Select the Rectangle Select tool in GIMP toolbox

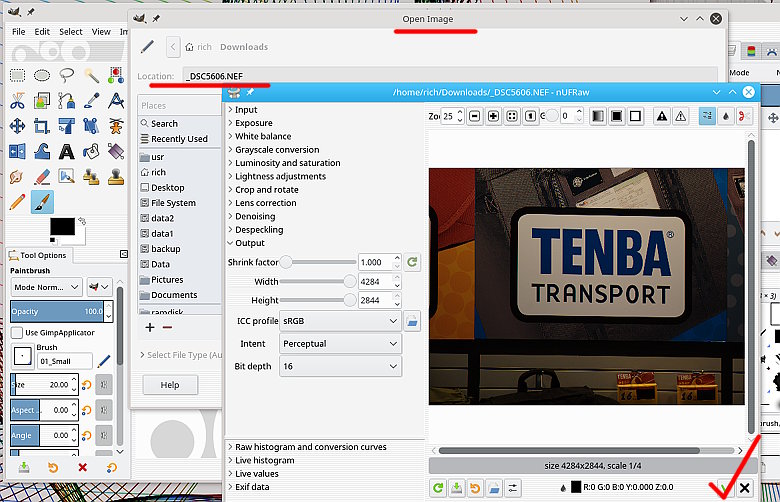point(17,76)
